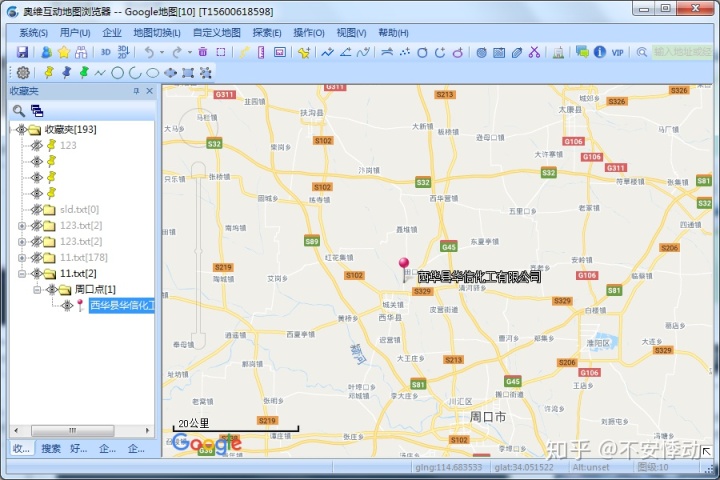Open the 帮助(H) menu
This screenshot has width=720, height=480.
click(393, 33)
